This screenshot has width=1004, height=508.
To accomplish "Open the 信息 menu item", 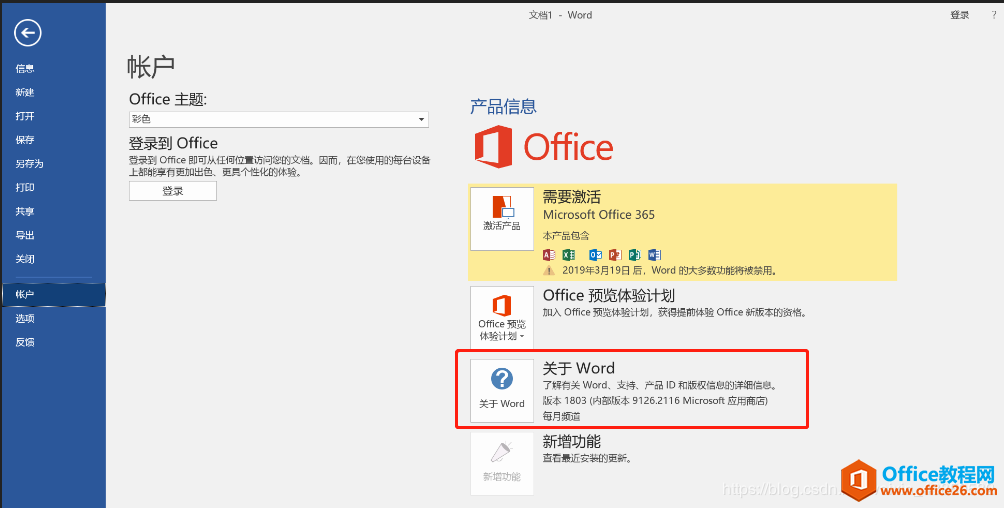I will 25,69.
